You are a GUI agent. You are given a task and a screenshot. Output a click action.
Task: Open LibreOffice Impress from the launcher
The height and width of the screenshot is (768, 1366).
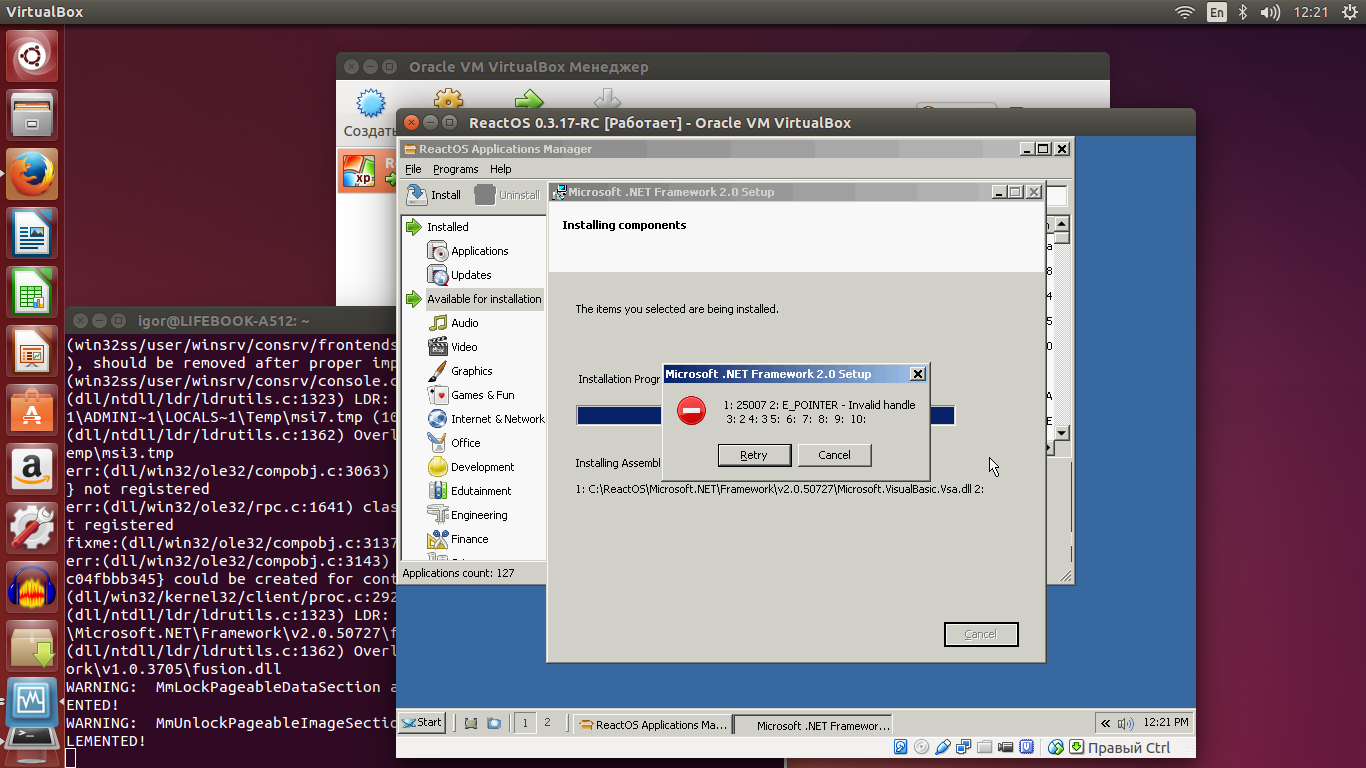33,351
